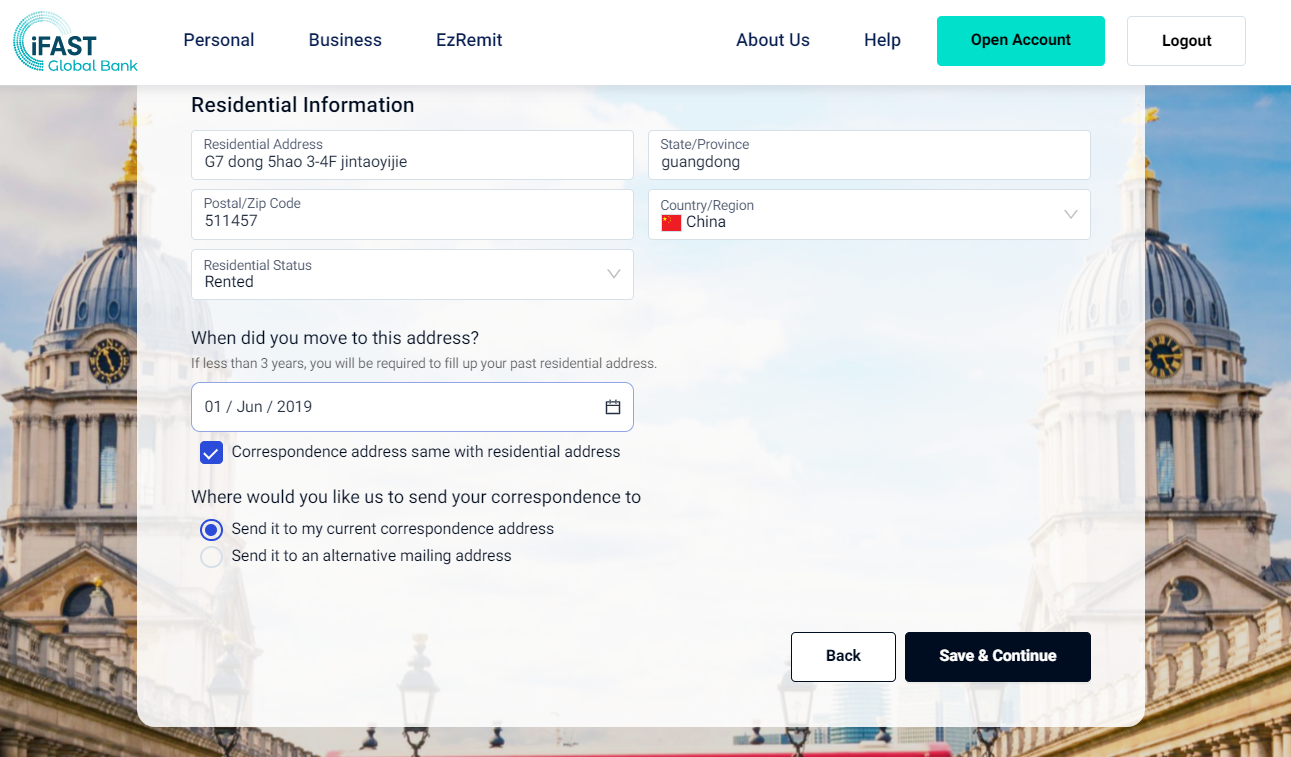Expand the Residential Status dropdown arrow
The height and width of the screenshot is (757, 1291).
coord(614,274)
